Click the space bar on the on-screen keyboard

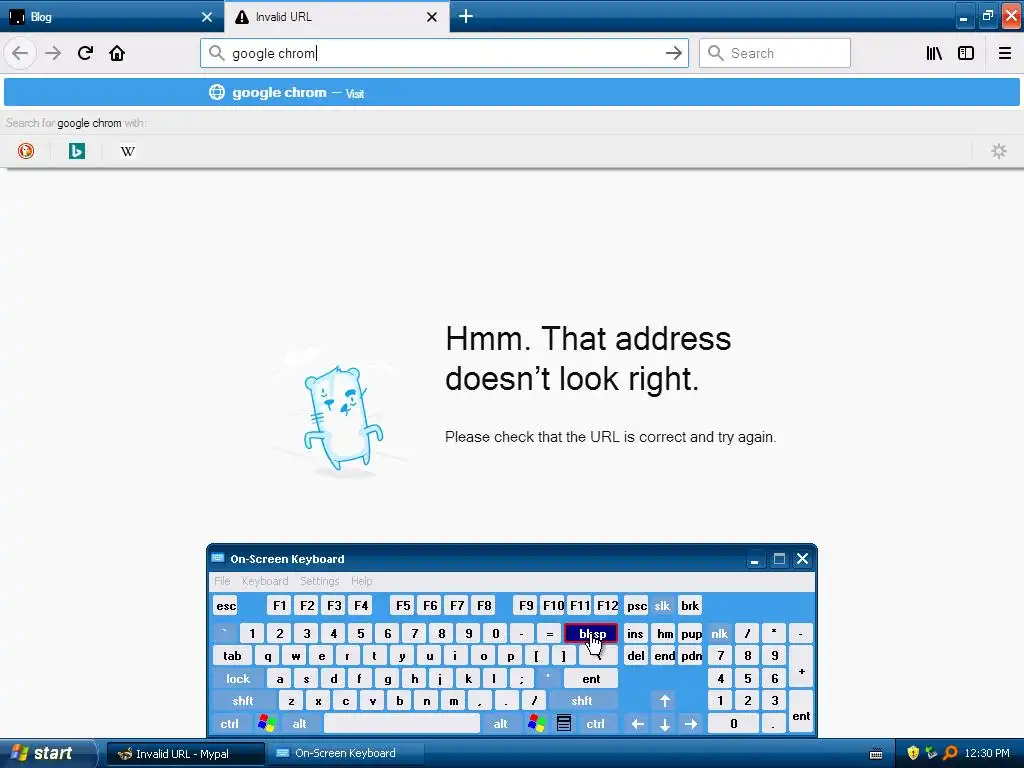(402, 724)
